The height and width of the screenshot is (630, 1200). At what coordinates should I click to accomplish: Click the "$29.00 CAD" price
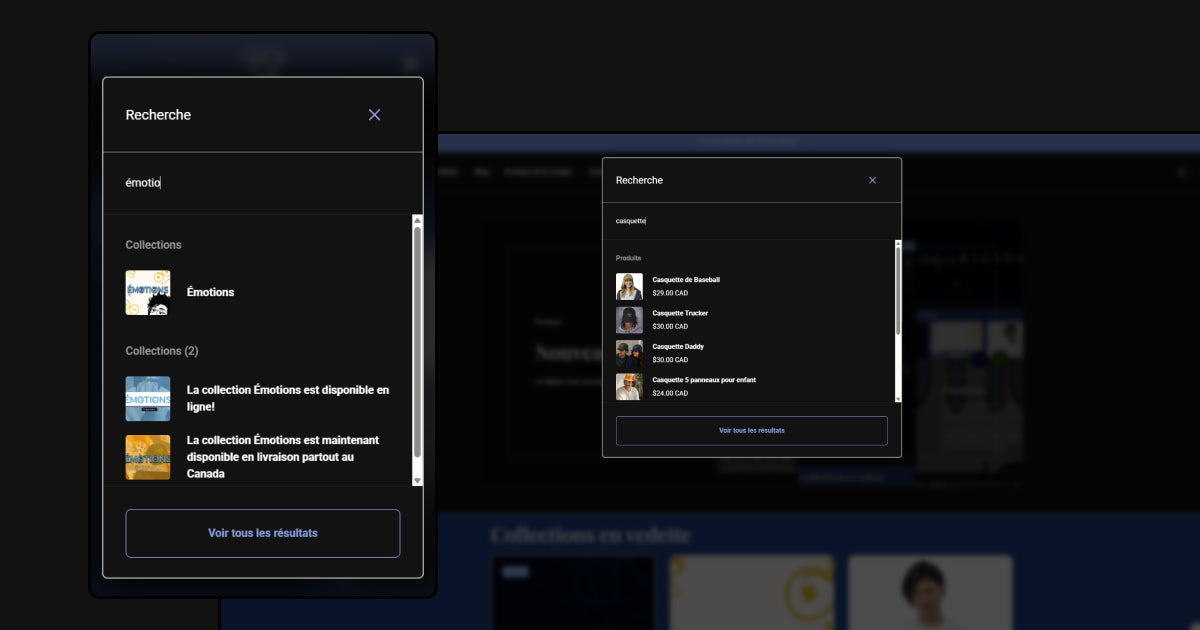670,293
